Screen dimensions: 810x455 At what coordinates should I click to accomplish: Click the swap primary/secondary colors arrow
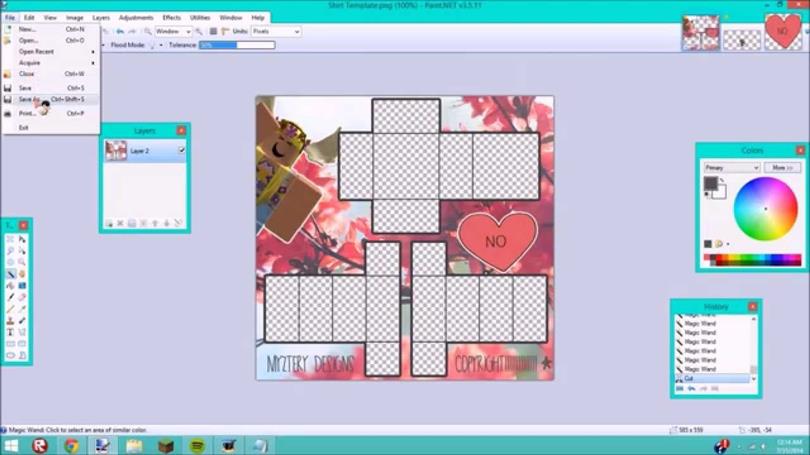(x=722, y=180)
